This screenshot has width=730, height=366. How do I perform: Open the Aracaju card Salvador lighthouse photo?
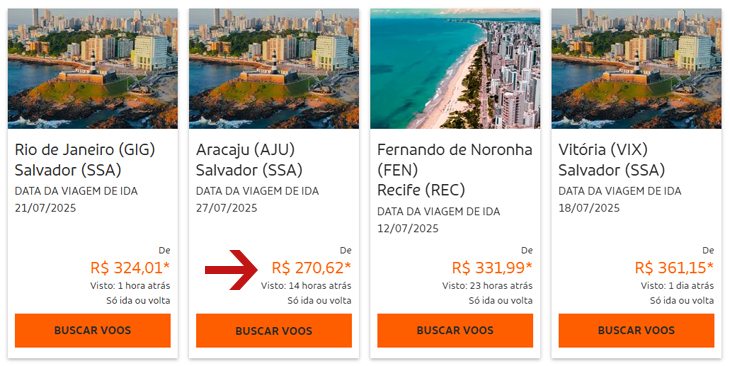click(274, 68)
